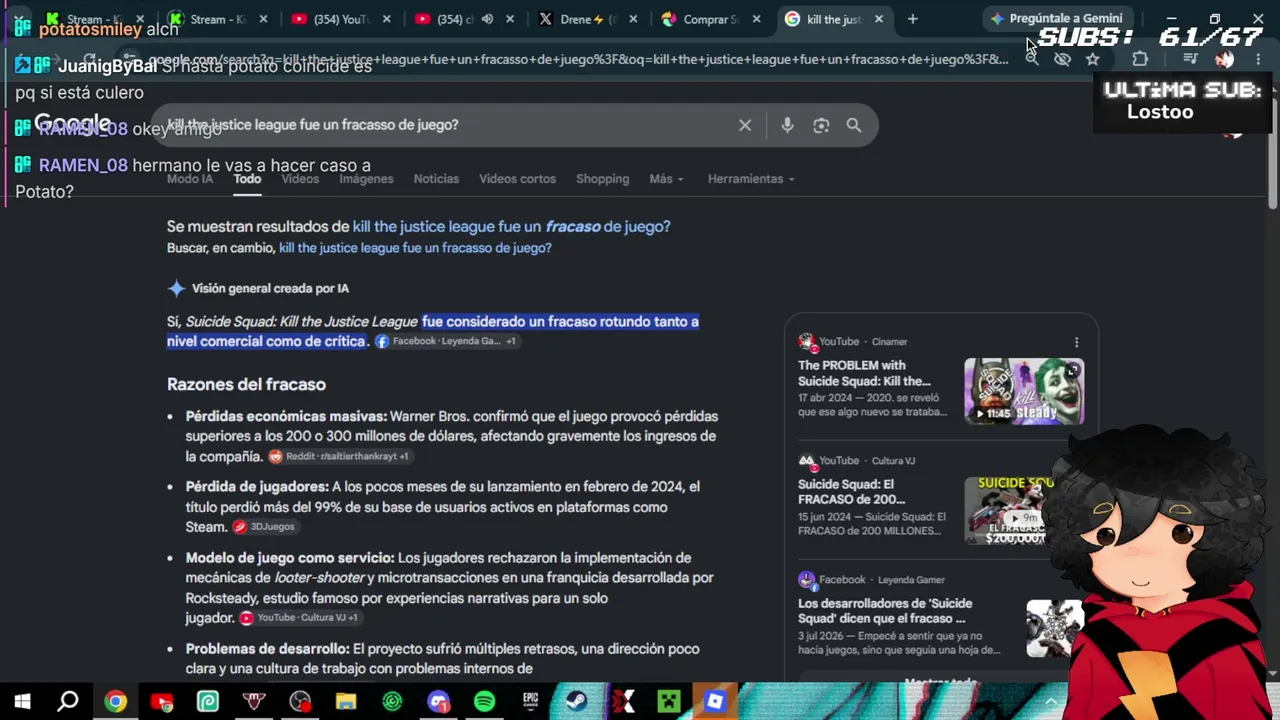Viewport: 1280px width, 720px height.
Task: Open 'Los desarrolladores de Suicide Squad' article
Action: tap(885, 611)
